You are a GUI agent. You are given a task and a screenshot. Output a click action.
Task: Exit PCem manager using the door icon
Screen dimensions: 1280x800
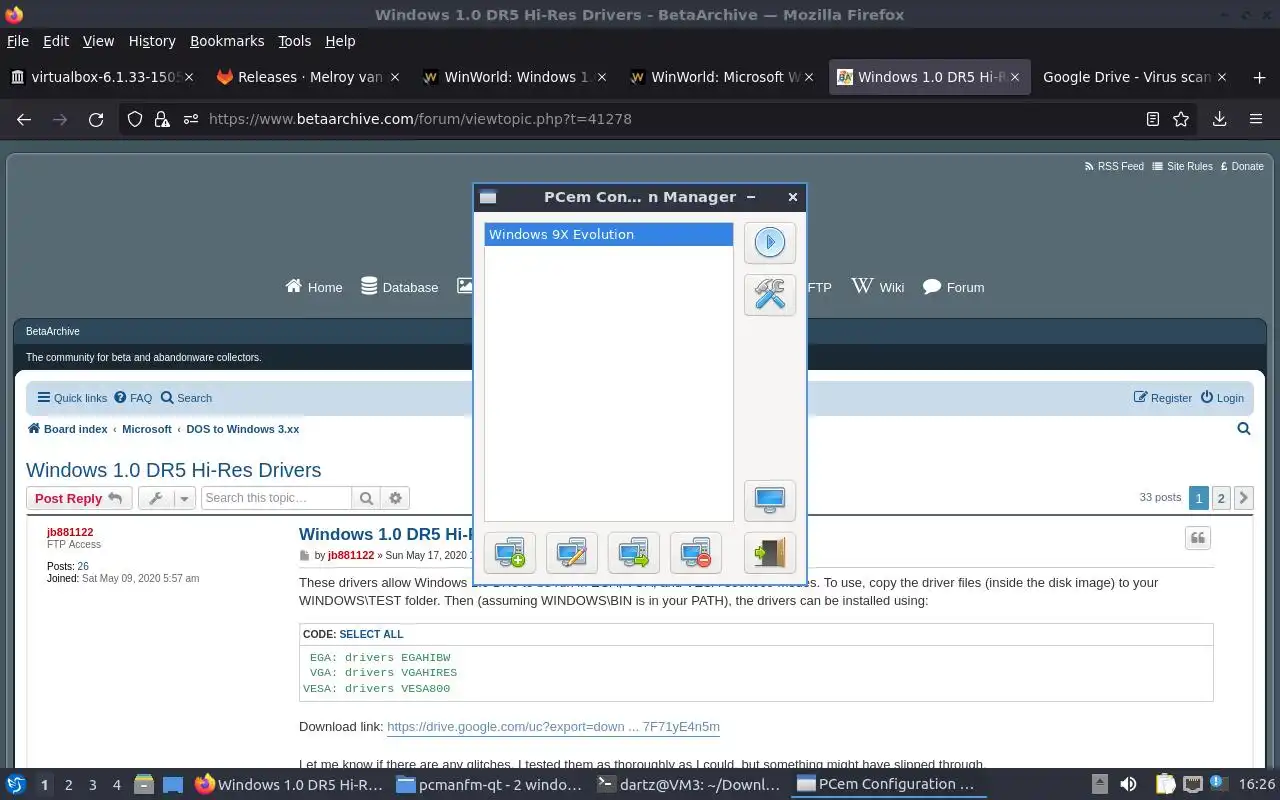click(769, 552)
